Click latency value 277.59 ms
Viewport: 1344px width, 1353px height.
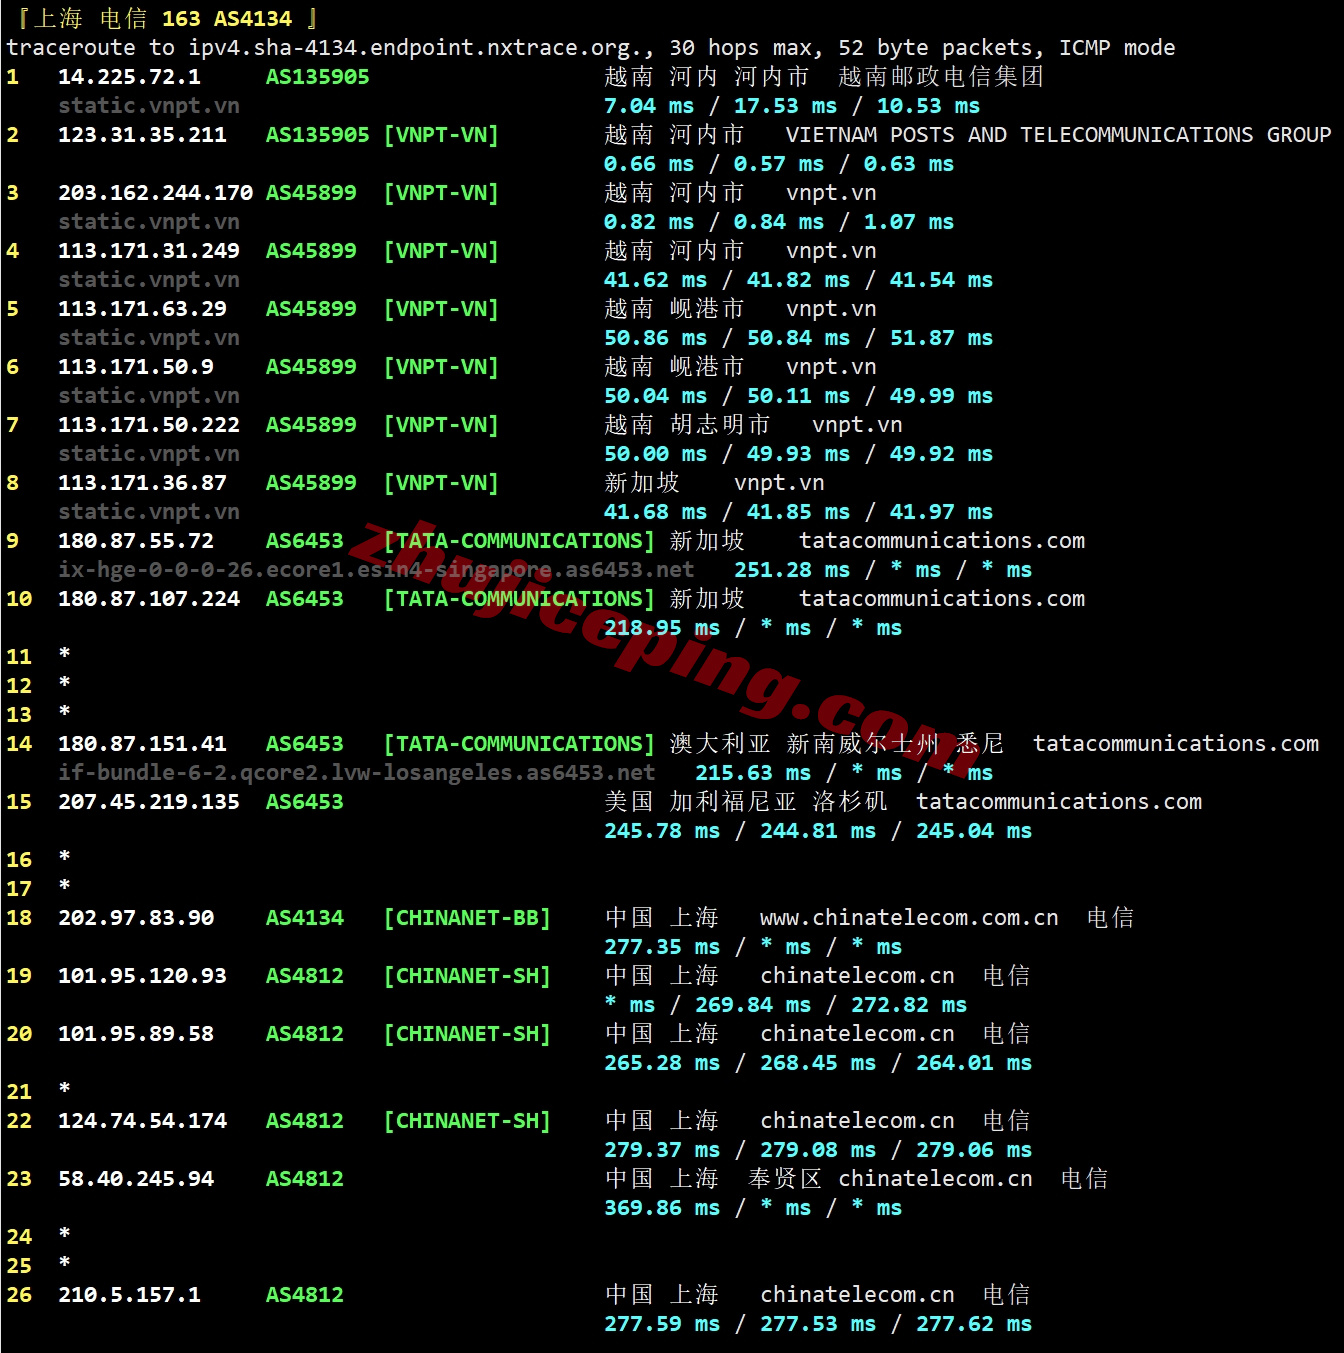tap(662, 1324)
